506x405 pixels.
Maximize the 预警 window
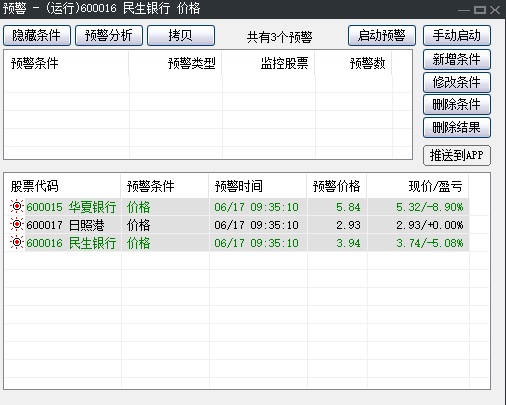[480, 10]
